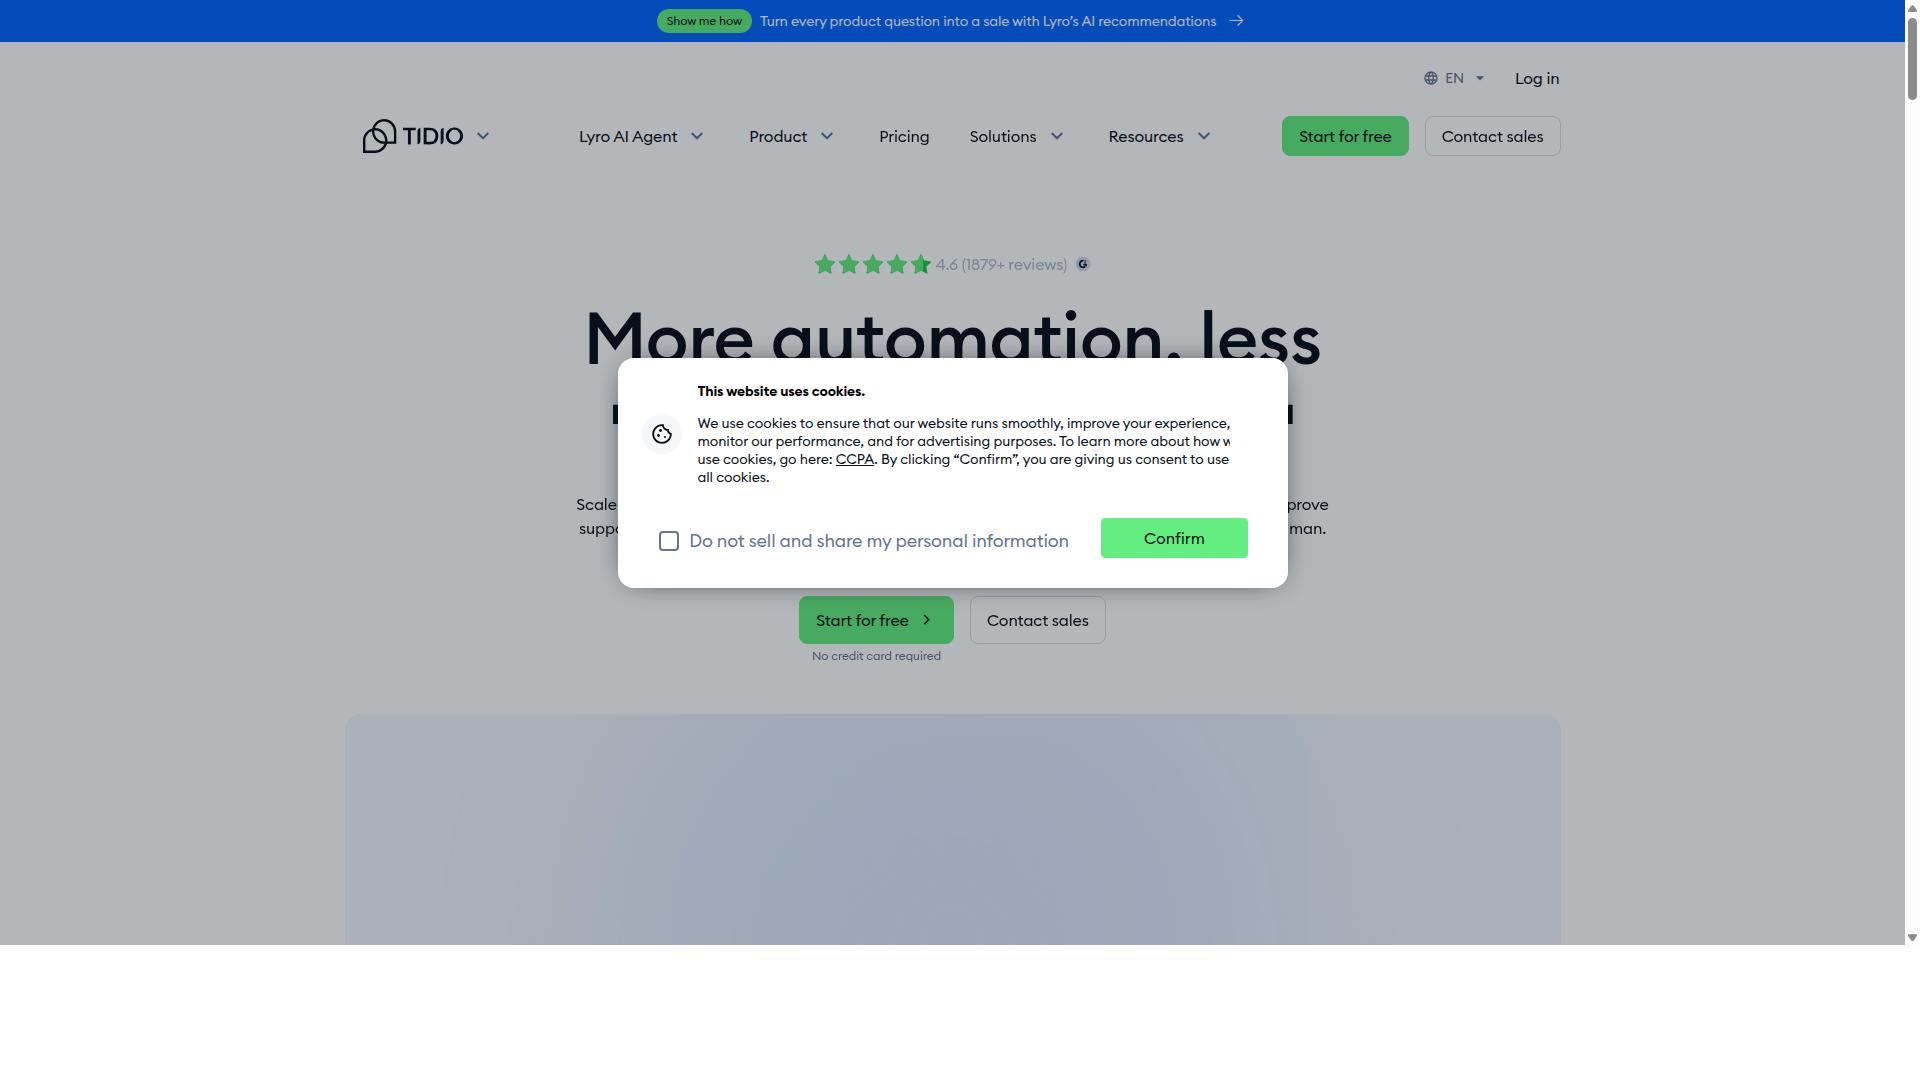Expand the Lyro AI Agent chevron

[x=697, y=136]
